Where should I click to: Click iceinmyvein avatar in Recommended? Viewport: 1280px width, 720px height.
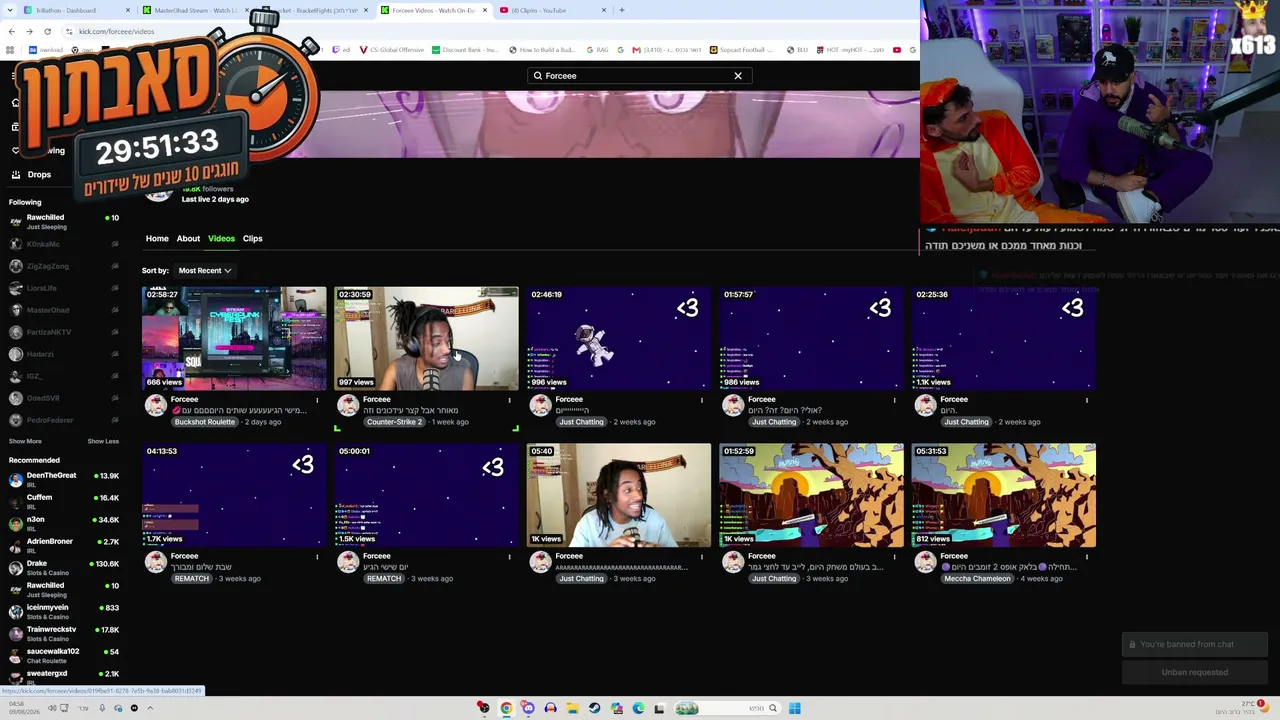(x=15, y=612)
